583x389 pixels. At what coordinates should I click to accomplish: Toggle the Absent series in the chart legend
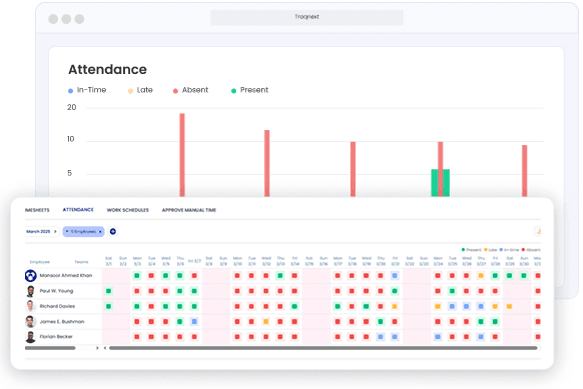(x=191, y=90)
